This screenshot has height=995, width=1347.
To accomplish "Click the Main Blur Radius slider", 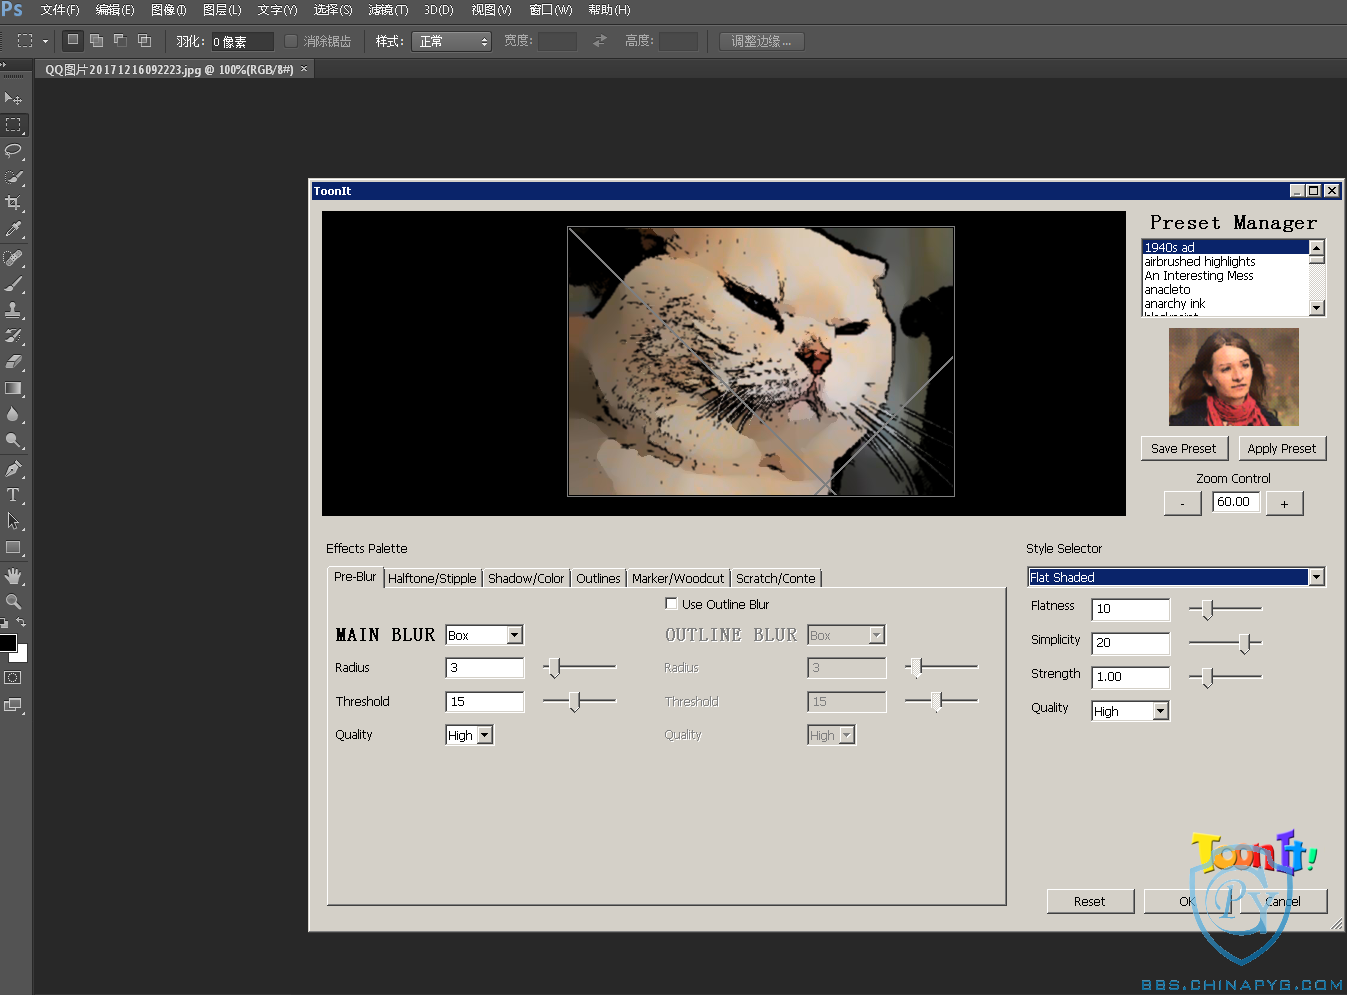I will click(x=579, y=667).
